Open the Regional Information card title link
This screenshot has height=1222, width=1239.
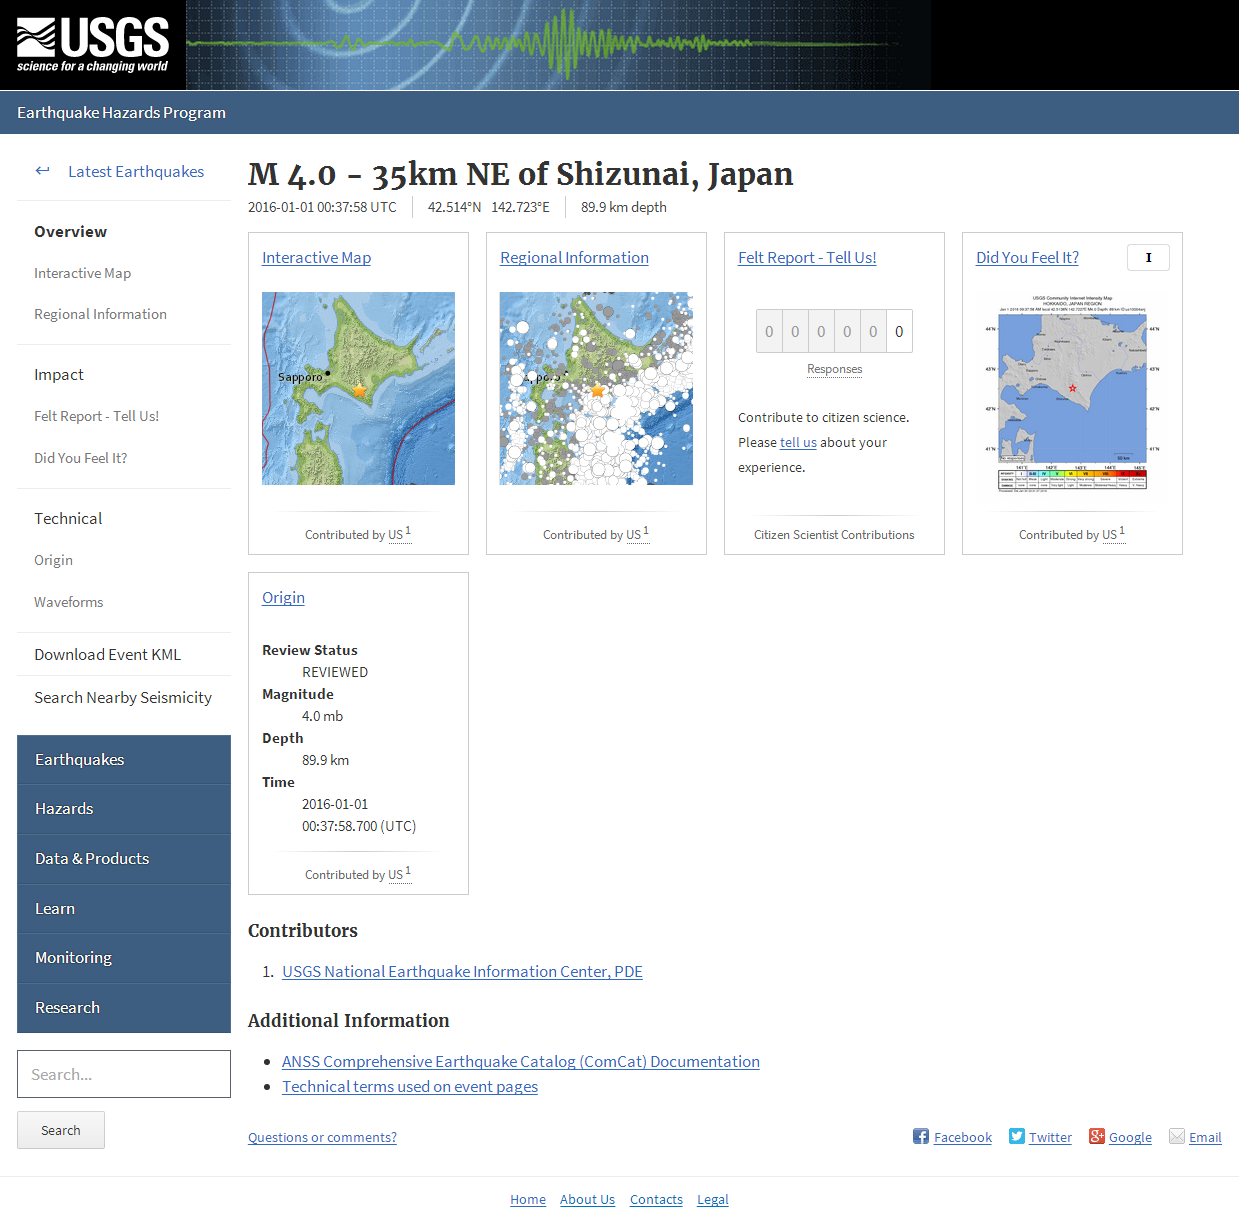click(x=574, y=257)
